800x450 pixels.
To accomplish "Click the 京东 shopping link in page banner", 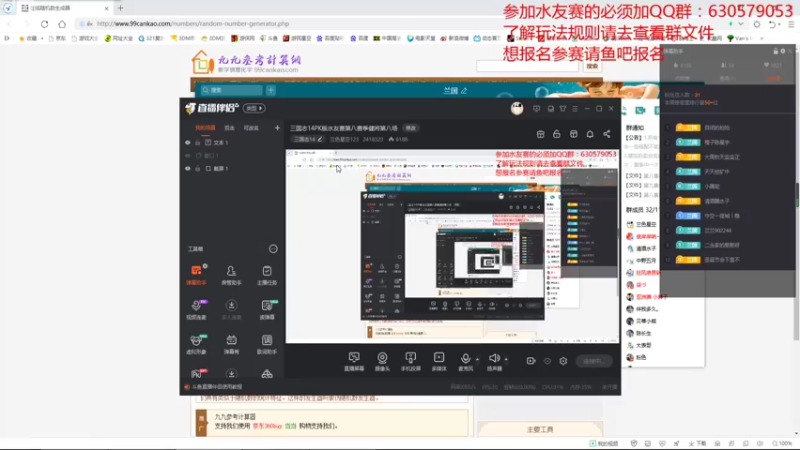I will tap(267, 426).
